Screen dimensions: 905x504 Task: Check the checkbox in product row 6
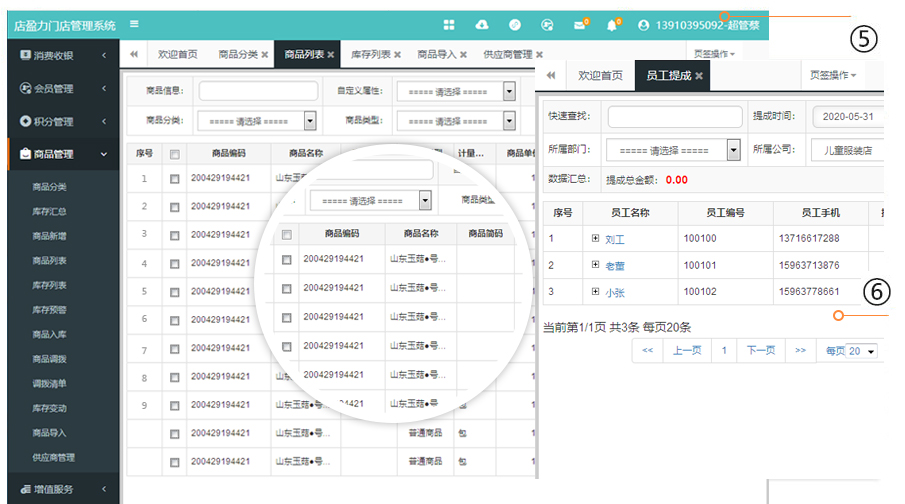174,320
